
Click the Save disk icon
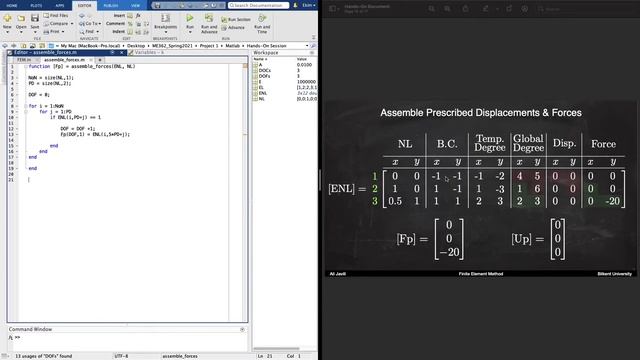point(35,18)
